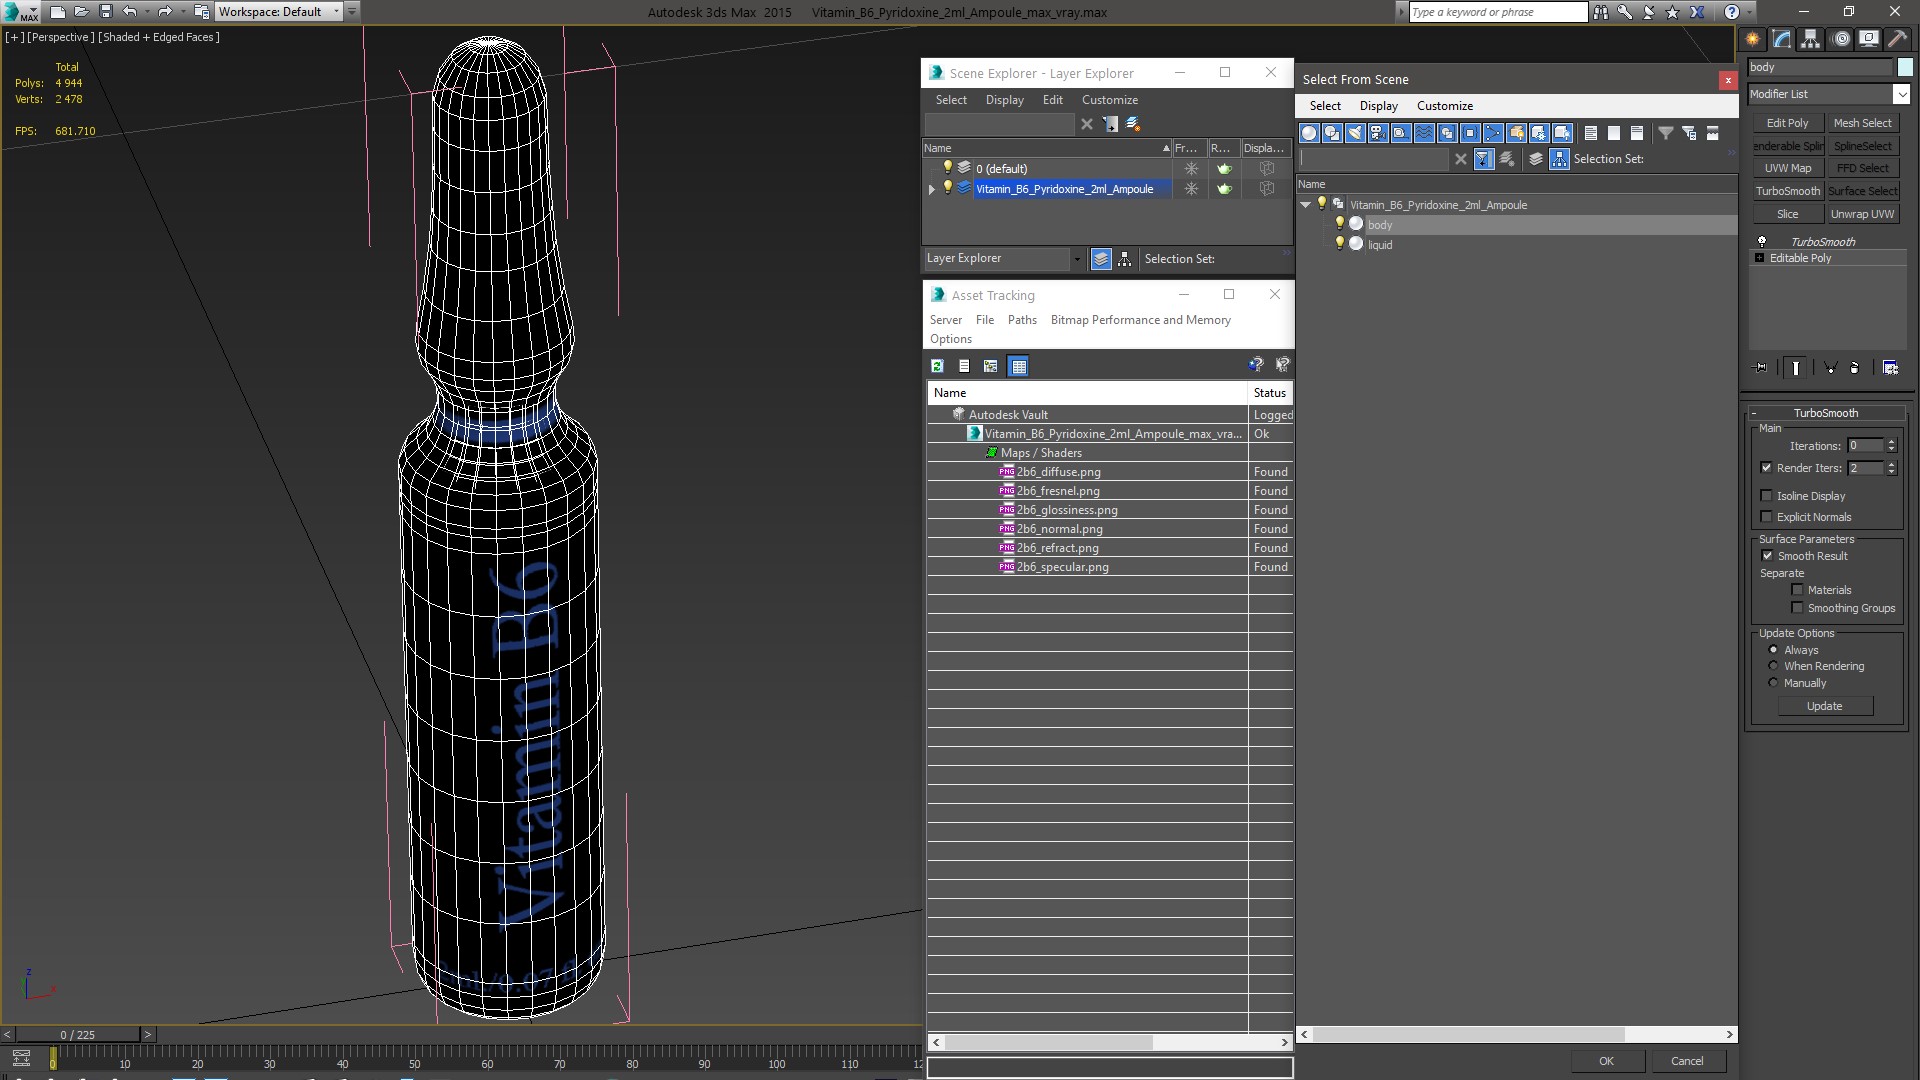The image size is (1920, 1080).
Task: Click Save File icon in main toolbar
Action: (x=105, y=12)
